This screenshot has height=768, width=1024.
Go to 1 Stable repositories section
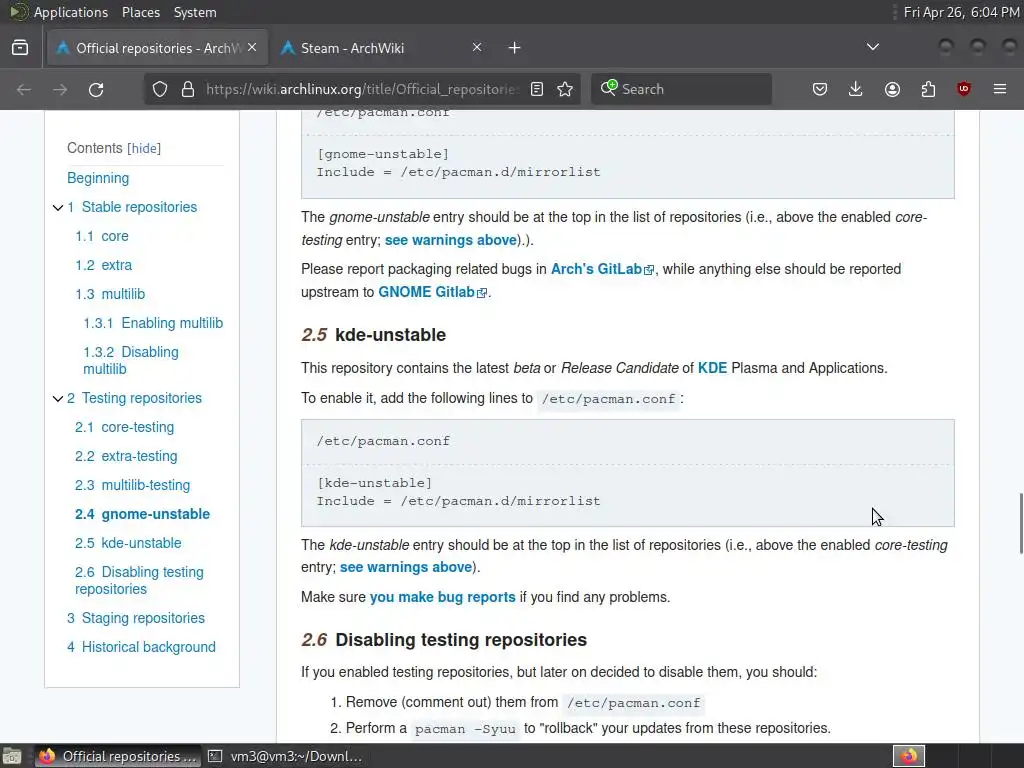[x=132, y=207]
